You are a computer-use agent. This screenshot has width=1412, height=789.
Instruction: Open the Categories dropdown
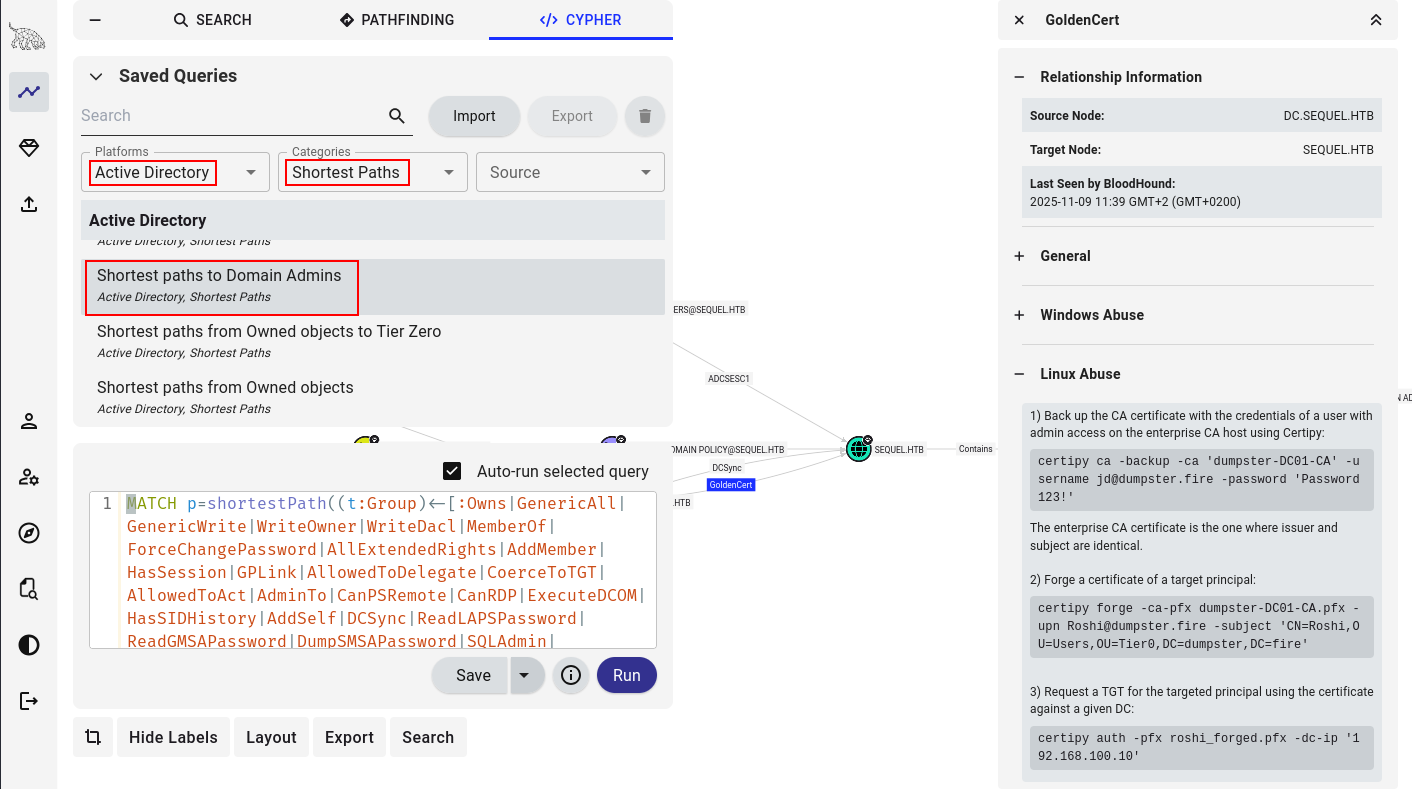pos(373,172)
